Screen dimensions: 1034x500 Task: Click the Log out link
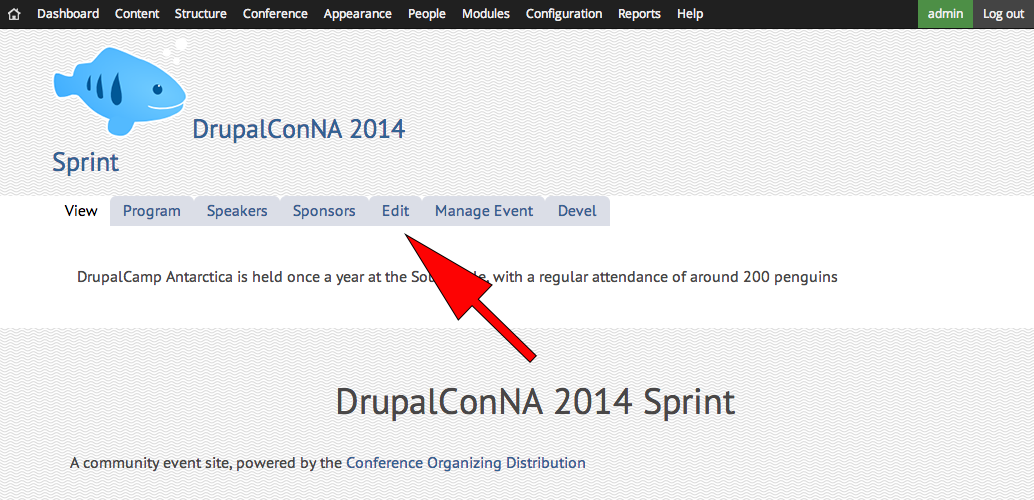coord(1003,14)
